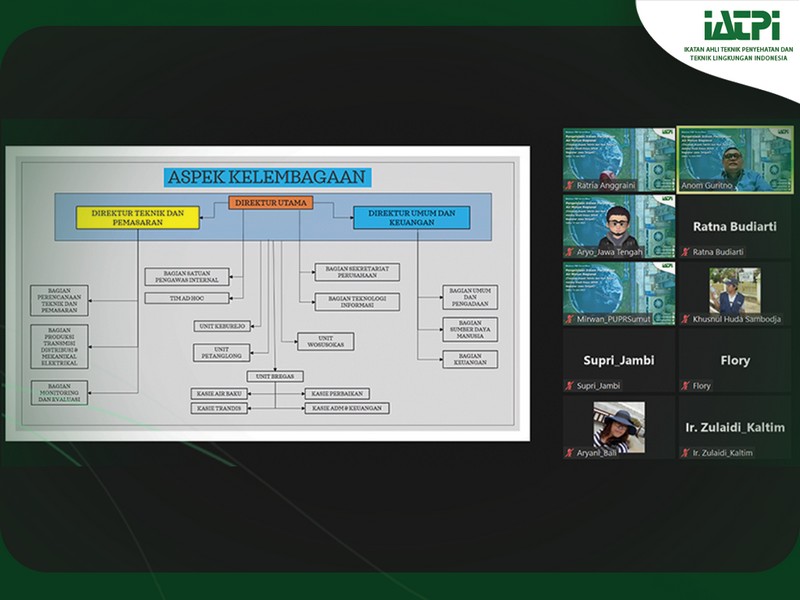The height and width of the screenshot is (600, 800).
Task: Click the UNIT KEBUREJO box
Action: point(222,326)
